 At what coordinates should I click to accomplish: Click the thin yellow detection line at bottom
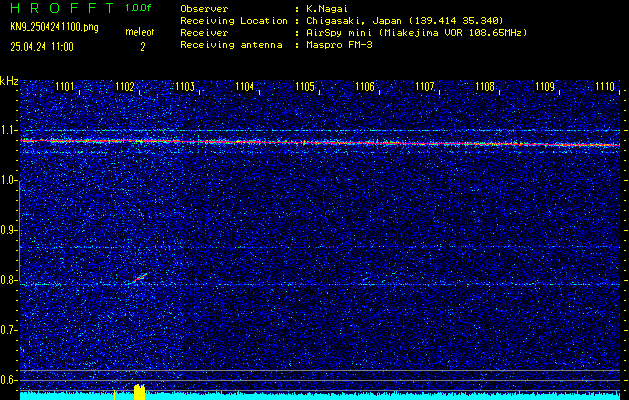click(x=114, y=395)
